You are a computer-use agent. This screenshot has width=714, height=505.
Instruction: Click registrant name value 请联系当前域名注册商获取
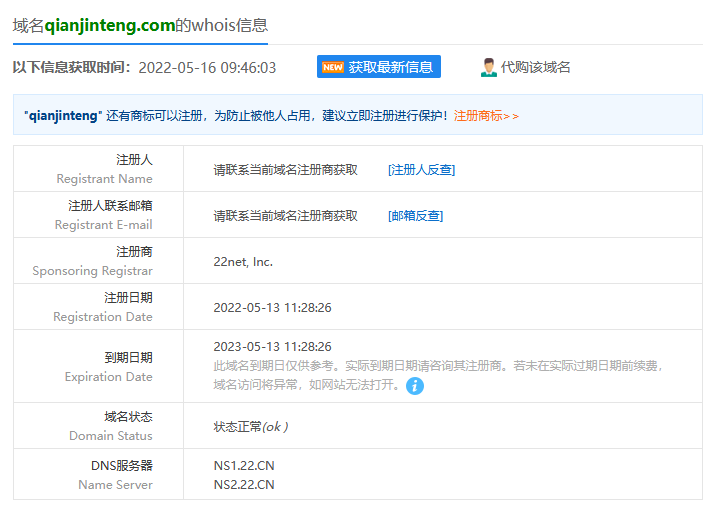click(x=286, y=170)
